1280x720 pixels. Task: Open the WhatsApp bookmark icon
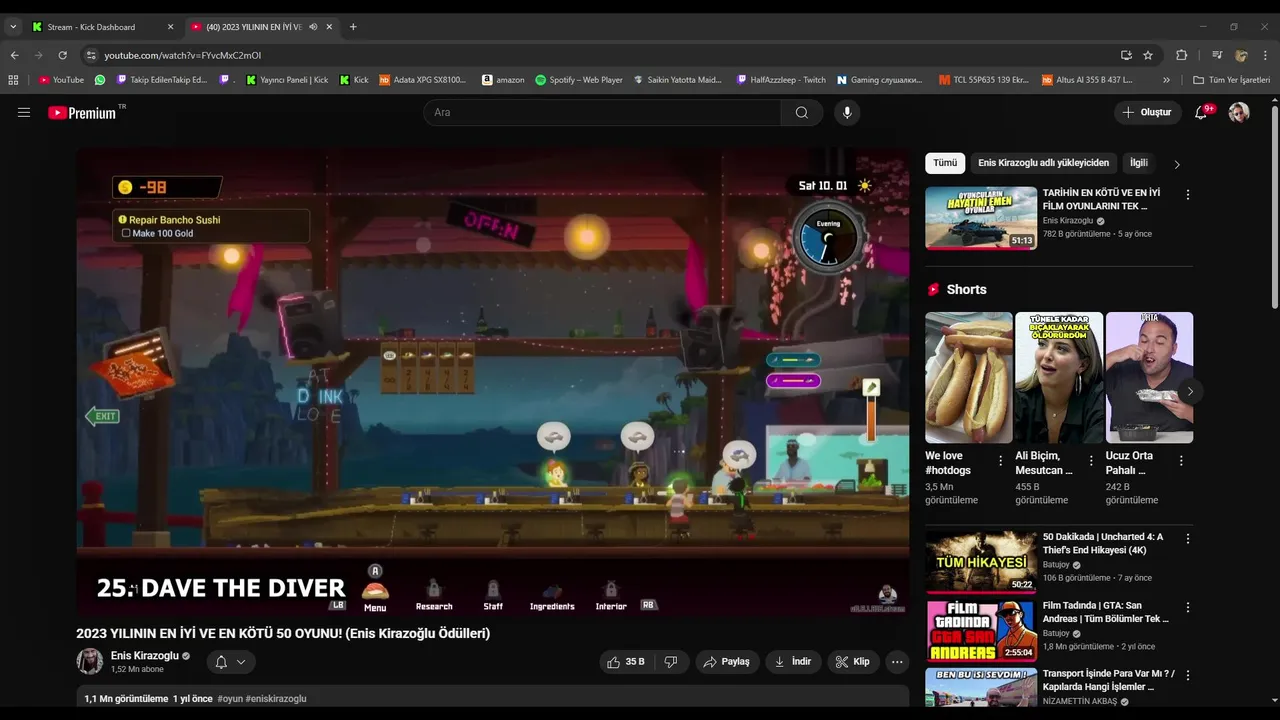click(100, 80)
